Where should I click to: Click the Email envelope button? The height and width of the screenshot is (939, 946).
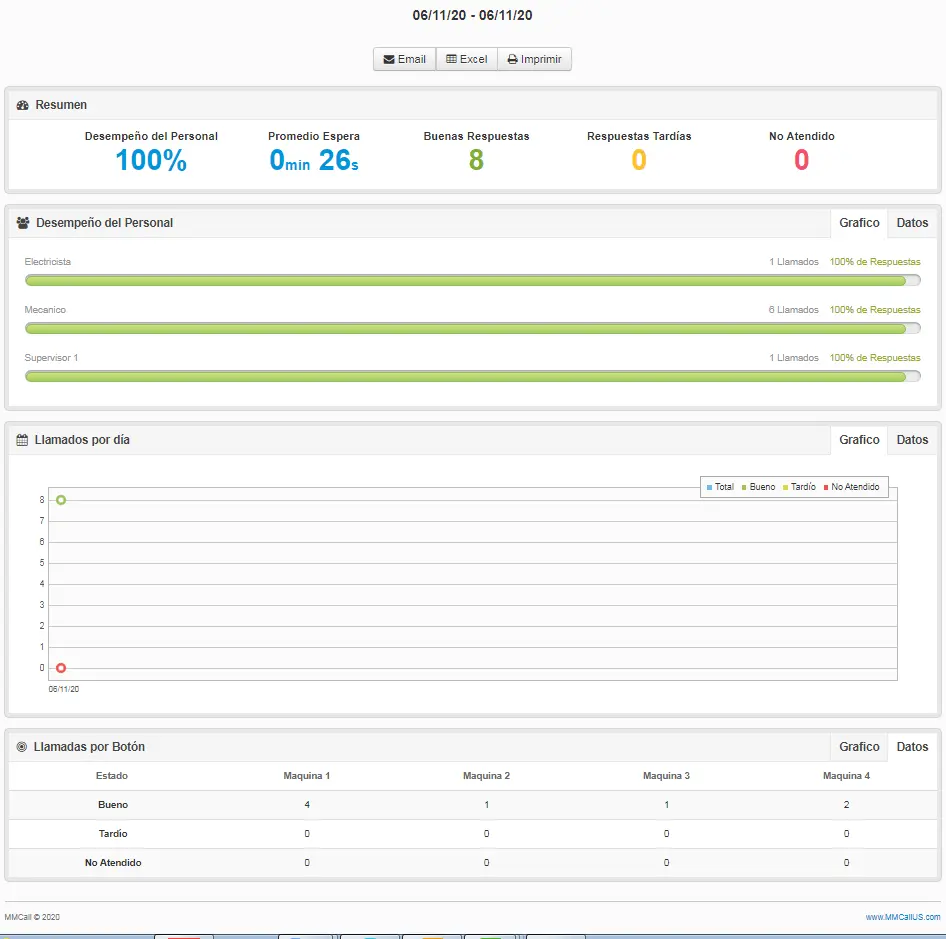[405, 59]
